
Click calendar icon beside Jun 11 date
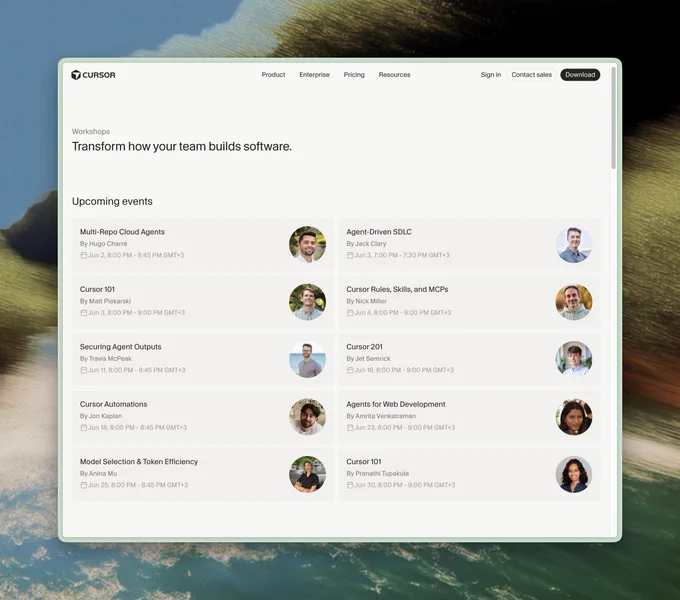pyautogui.click(x=83, y=370)
